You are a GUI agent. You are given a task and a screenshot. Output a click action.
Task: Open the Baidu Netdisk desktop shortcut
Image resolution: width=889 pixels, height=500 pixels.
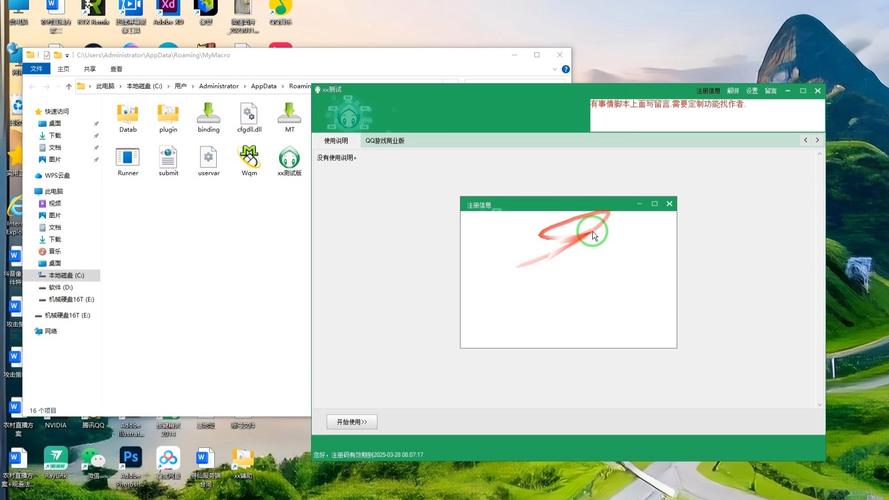[168, 463]
